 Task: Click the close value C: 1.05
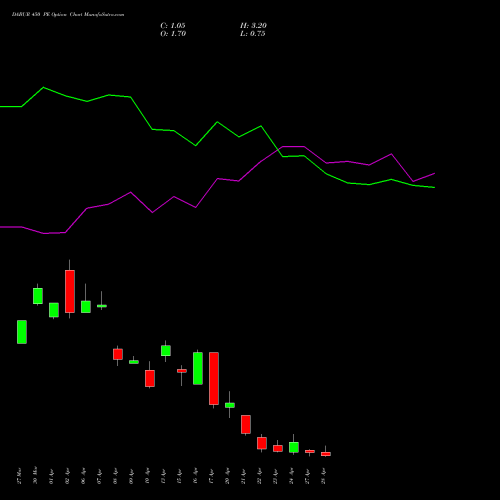coord(173,26)
